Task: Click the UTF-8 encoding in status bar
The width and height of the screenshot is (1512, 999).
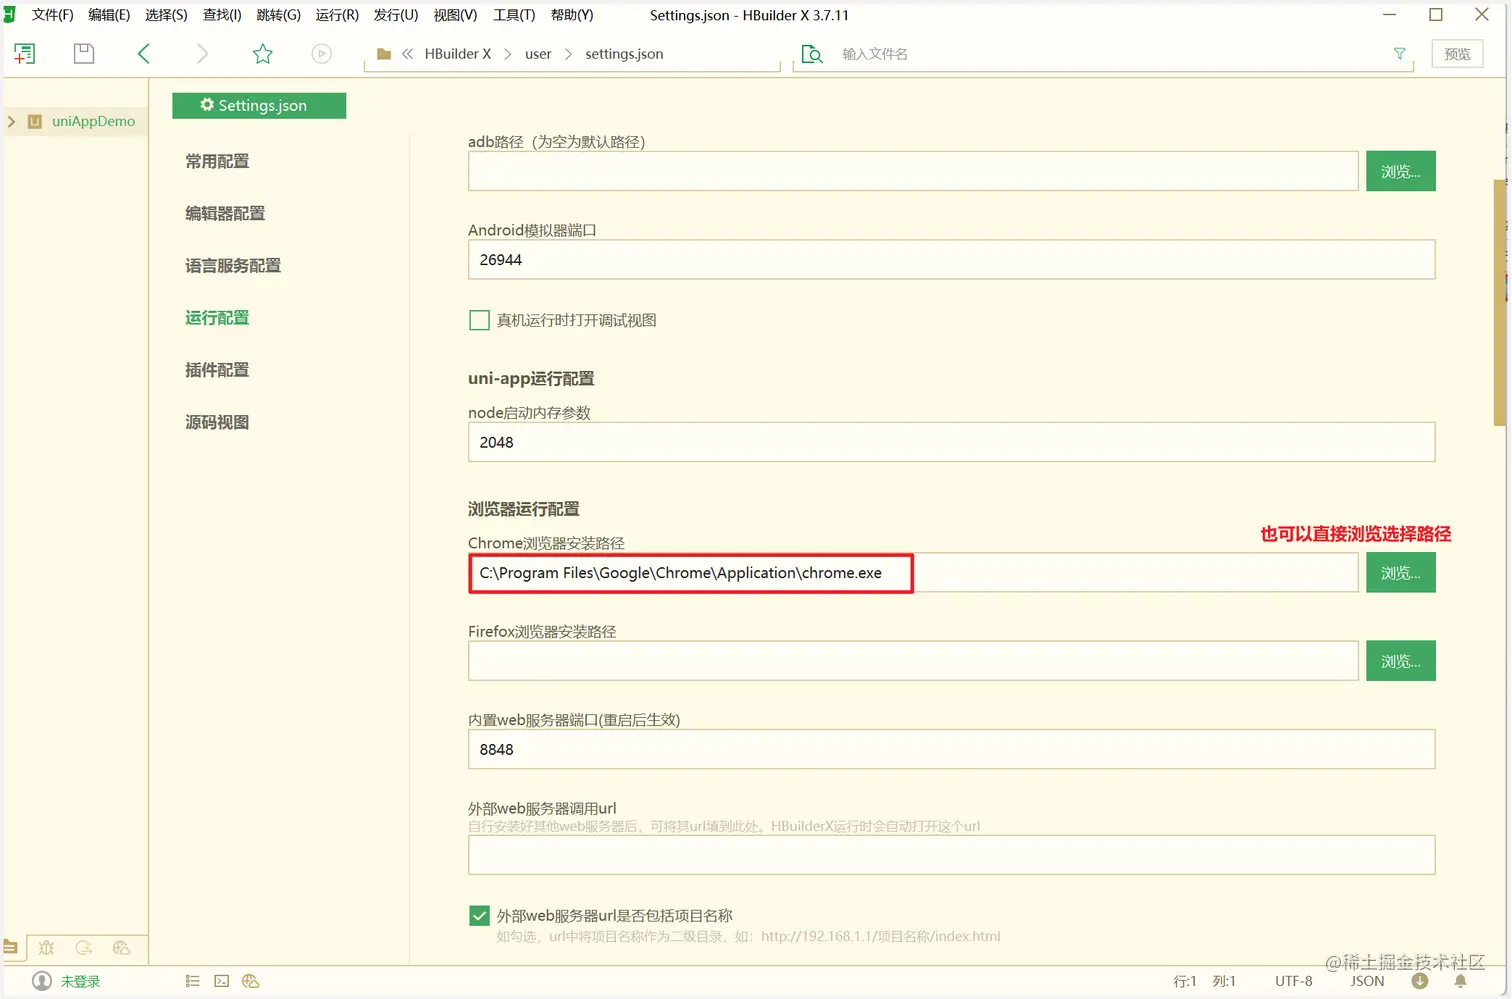Action: pos(1293,981)
